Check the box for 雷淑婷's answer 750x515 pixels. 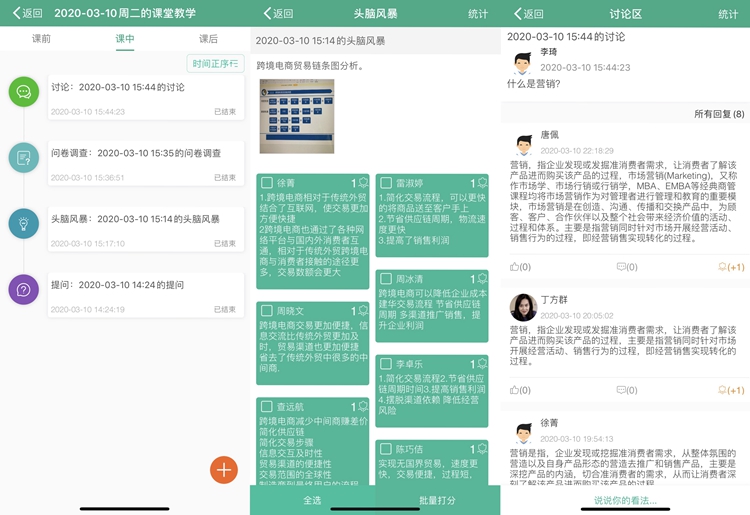pos(386,183)
